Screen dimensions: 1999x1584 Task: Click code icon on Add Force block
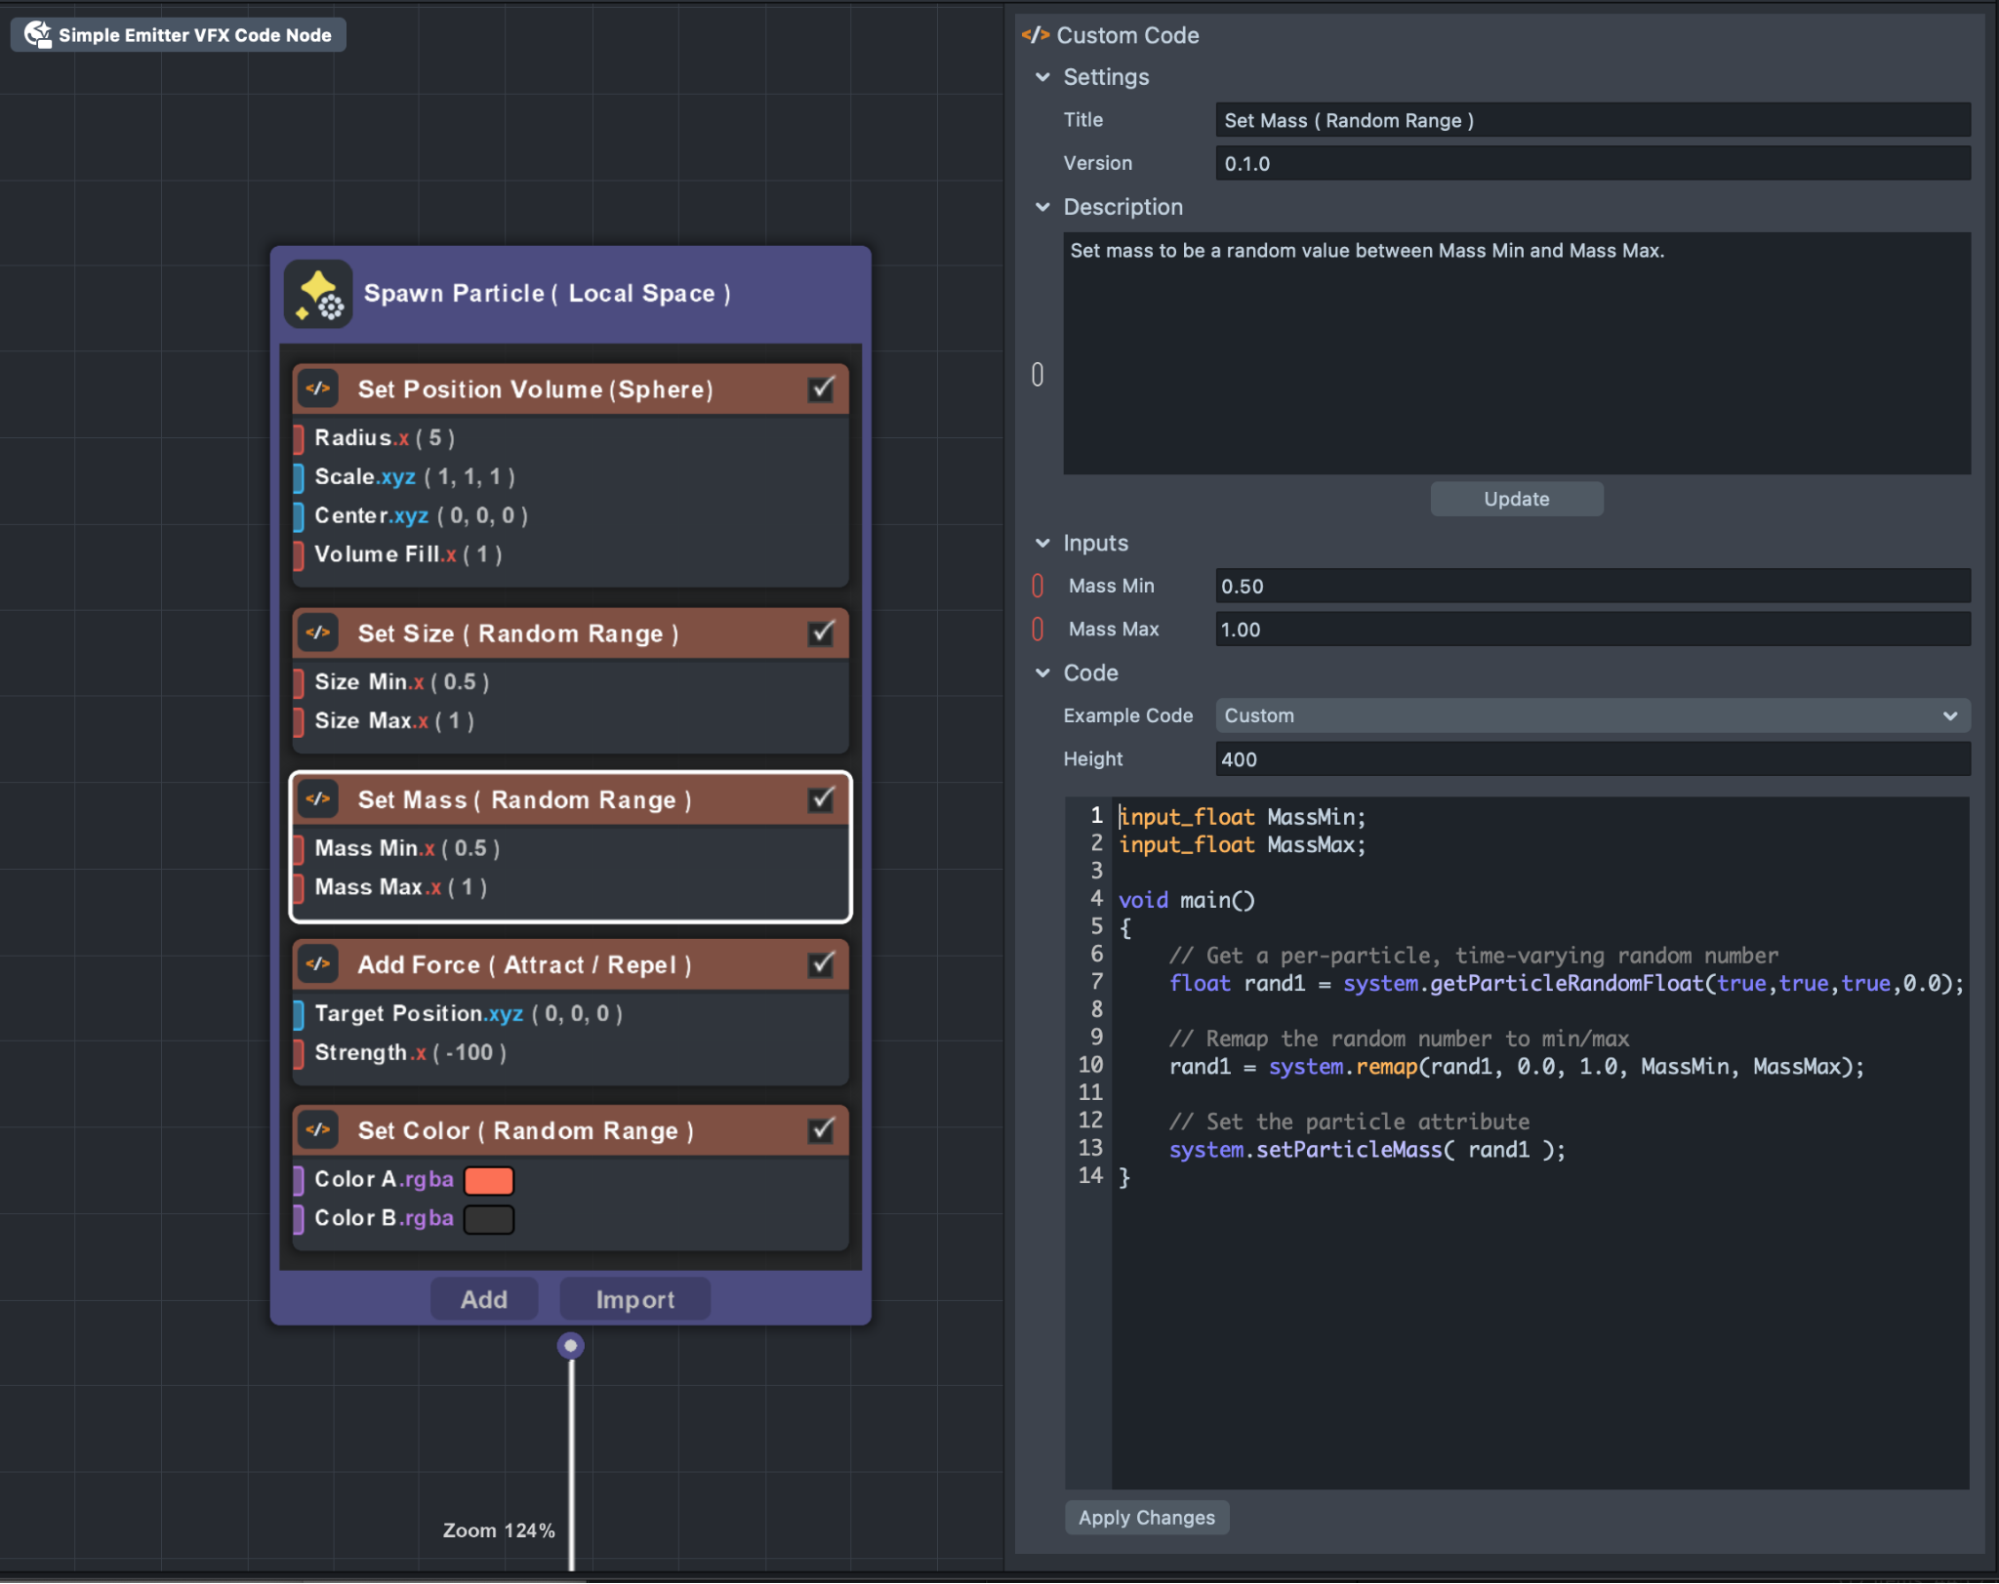click(x=318, y=964)
